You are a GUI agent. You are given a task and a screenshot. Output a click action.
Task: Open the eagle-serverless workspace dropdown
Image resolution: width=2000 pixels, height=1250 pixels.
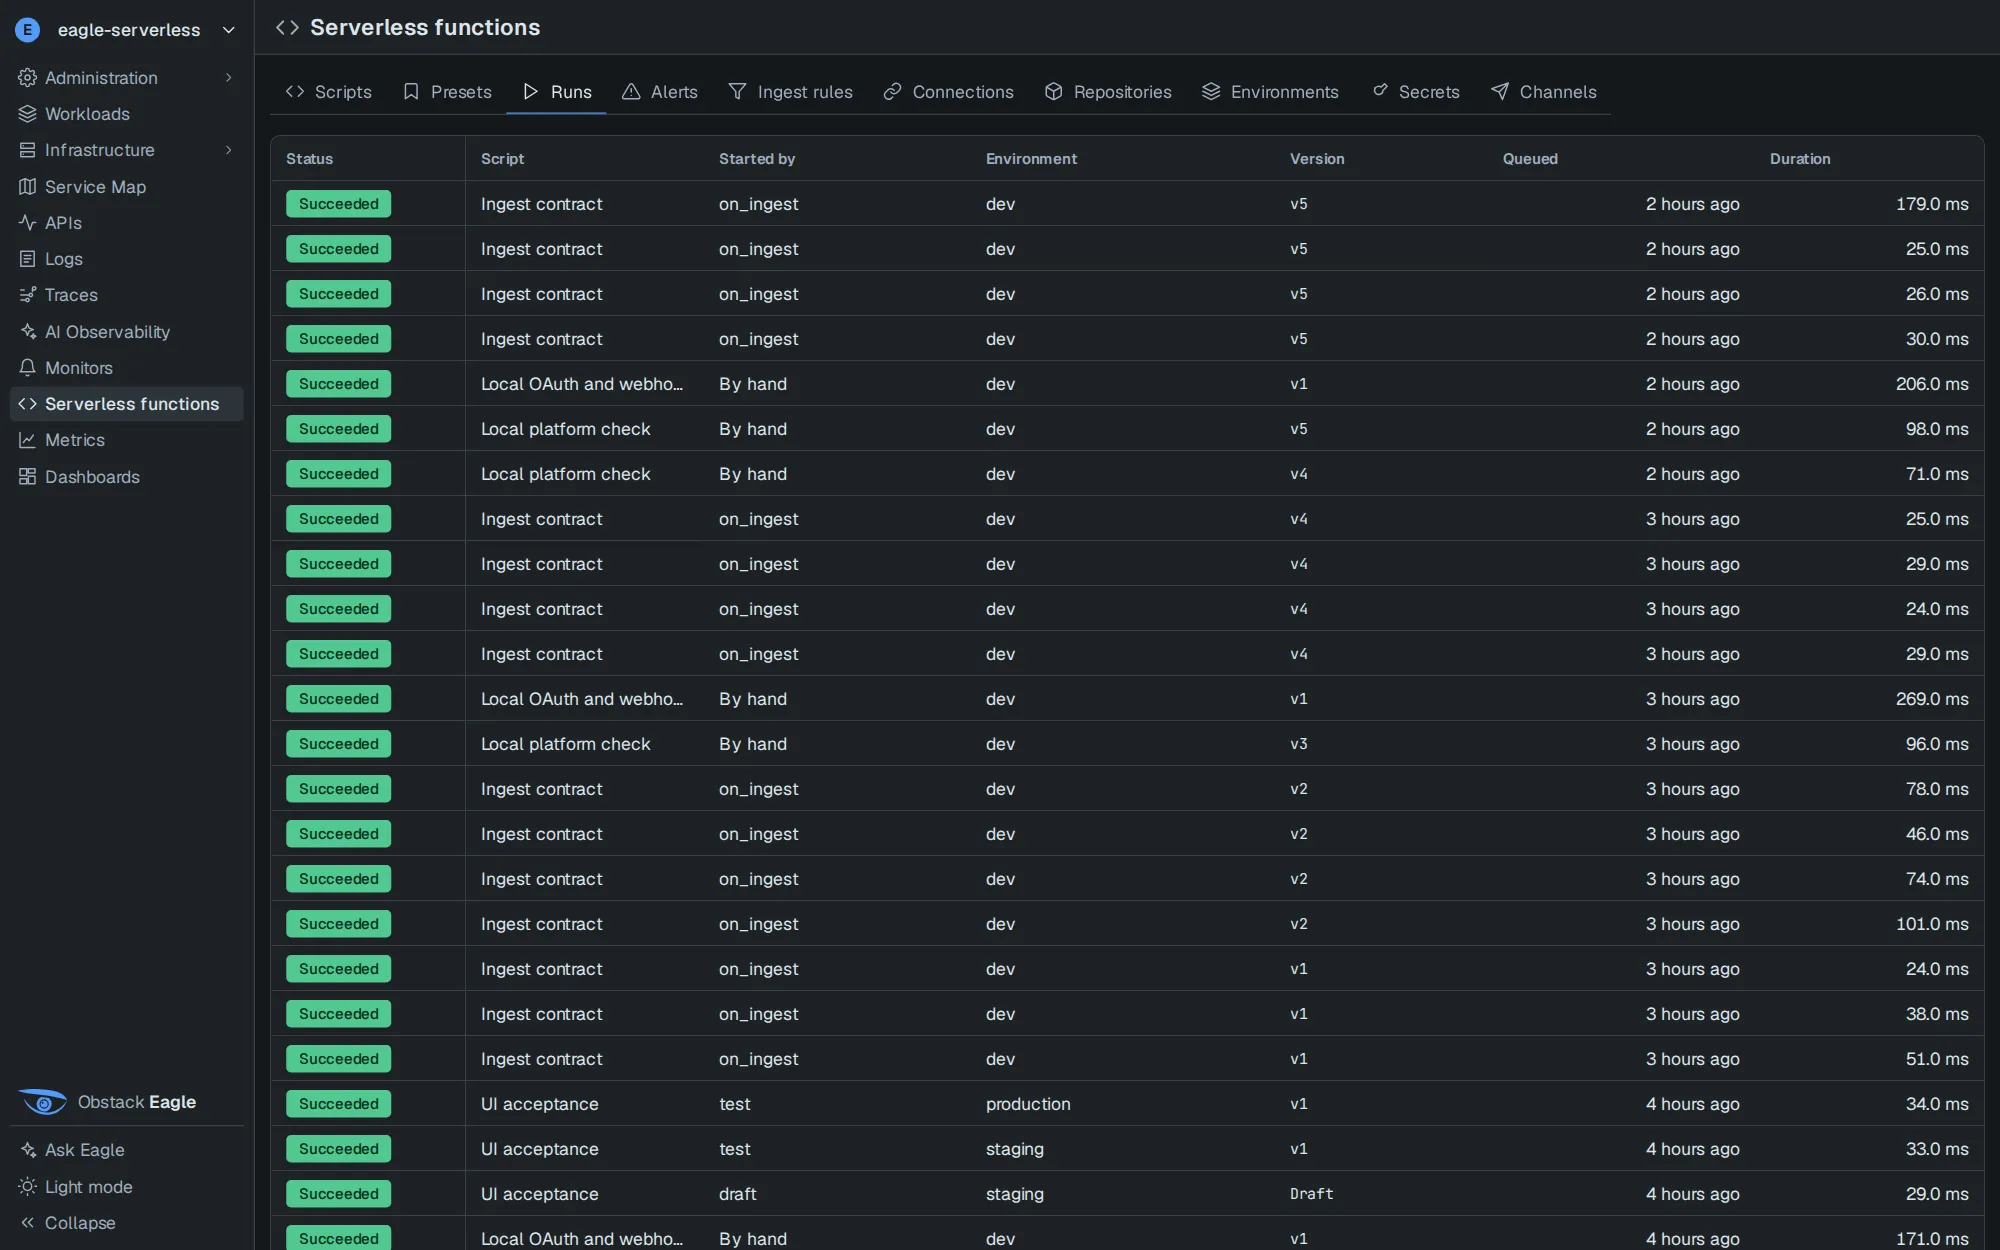pos(127,30)
